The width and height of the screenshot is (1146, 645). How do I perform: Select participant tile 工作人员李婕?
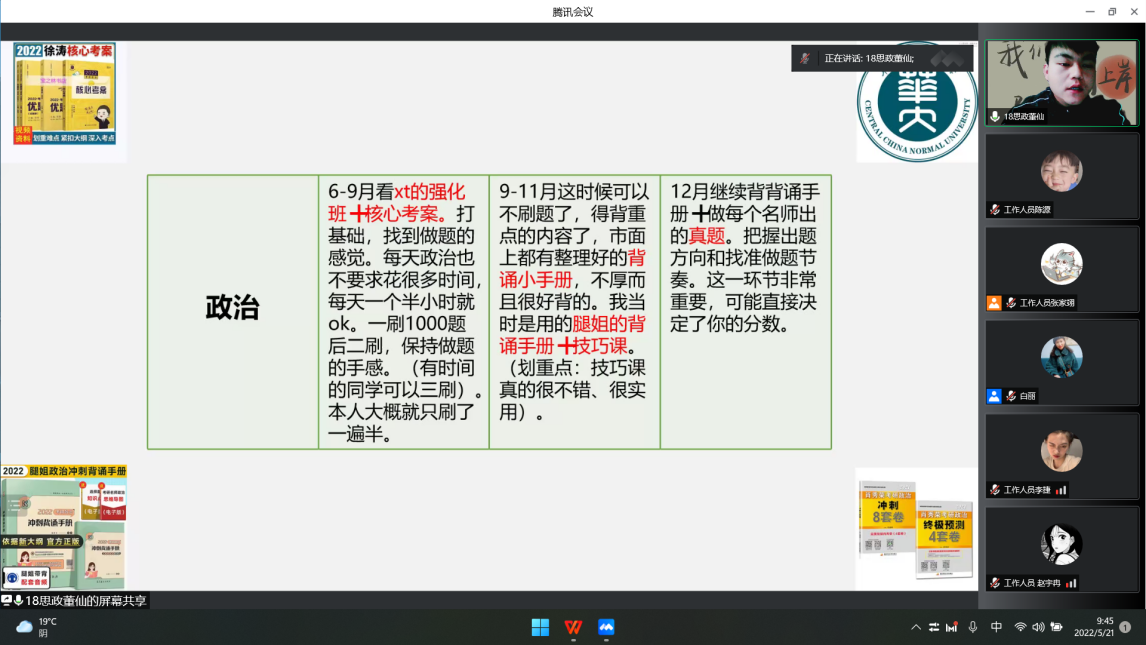tap(1061, 455)
